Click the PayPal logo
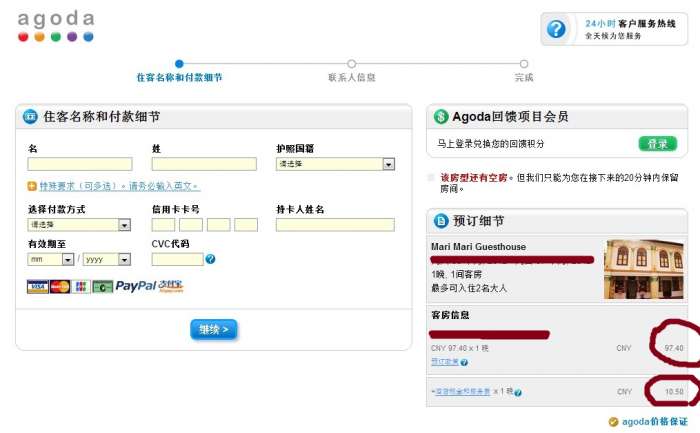The width and height of the screenshot is (700, 433). (x=136, y=286)
